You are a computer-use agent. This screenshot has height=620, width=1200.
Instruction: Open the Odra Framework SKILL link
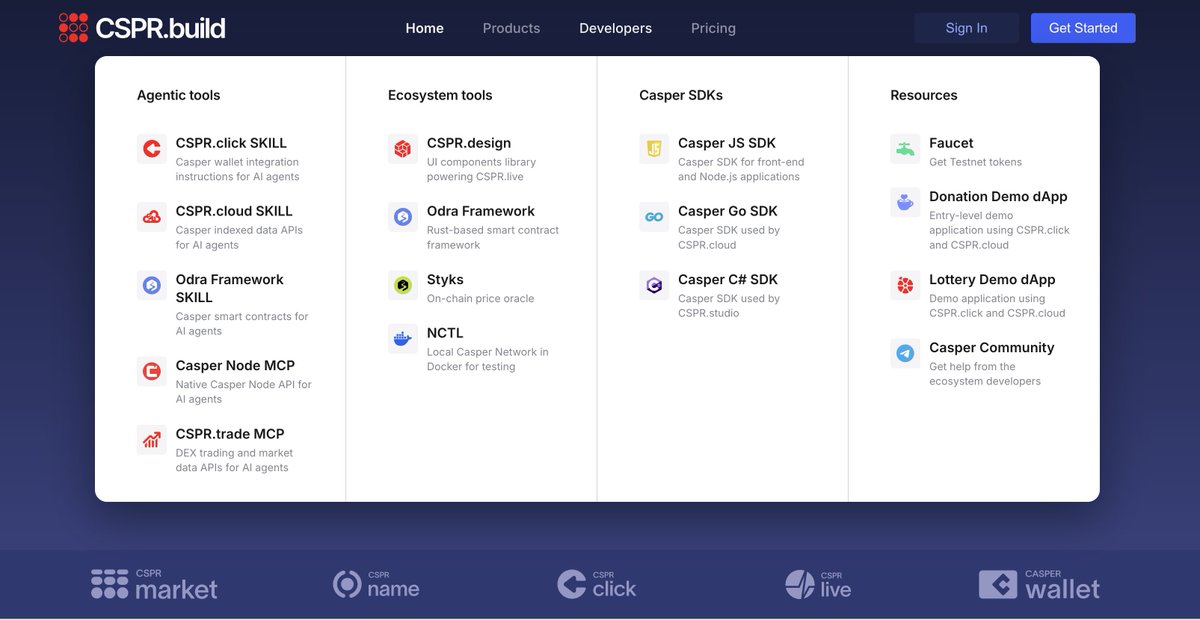[x=230, y=288]
